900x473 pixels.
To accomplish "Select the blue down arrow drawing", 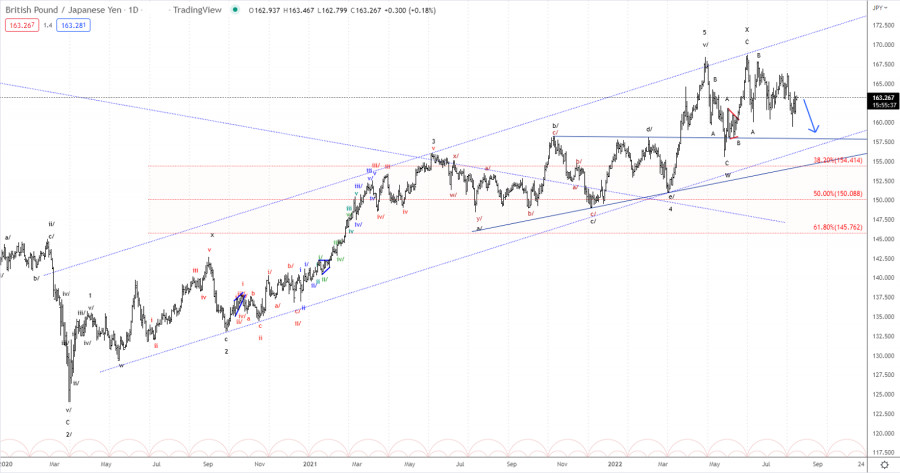I will point(810,115).
